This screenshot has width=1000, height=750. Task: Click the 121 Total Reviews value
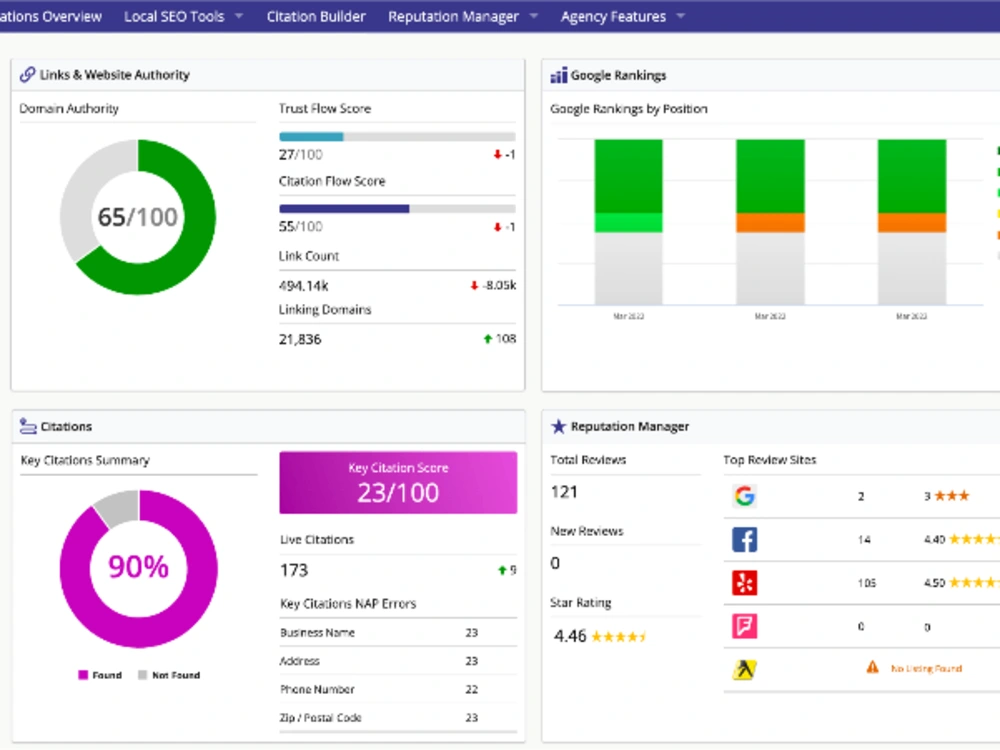pyautogui.click(x=564, y=492)
